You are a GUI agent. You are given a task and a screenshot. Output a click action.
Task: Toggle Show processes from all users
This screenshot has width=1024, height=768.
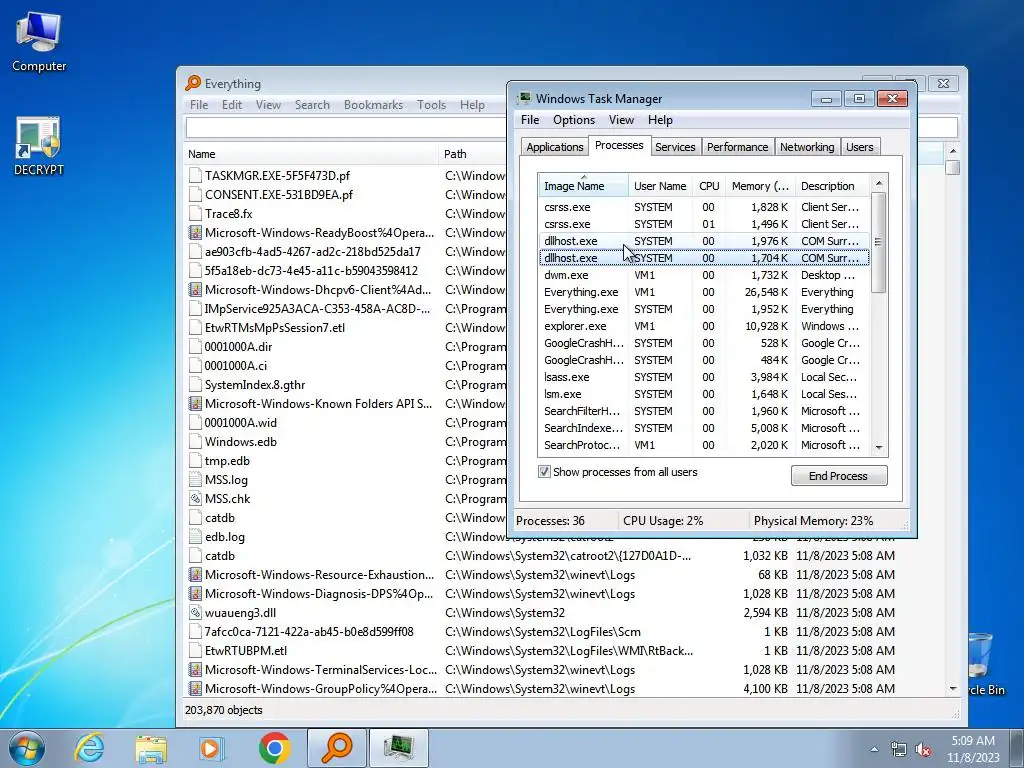click(544, 472)
